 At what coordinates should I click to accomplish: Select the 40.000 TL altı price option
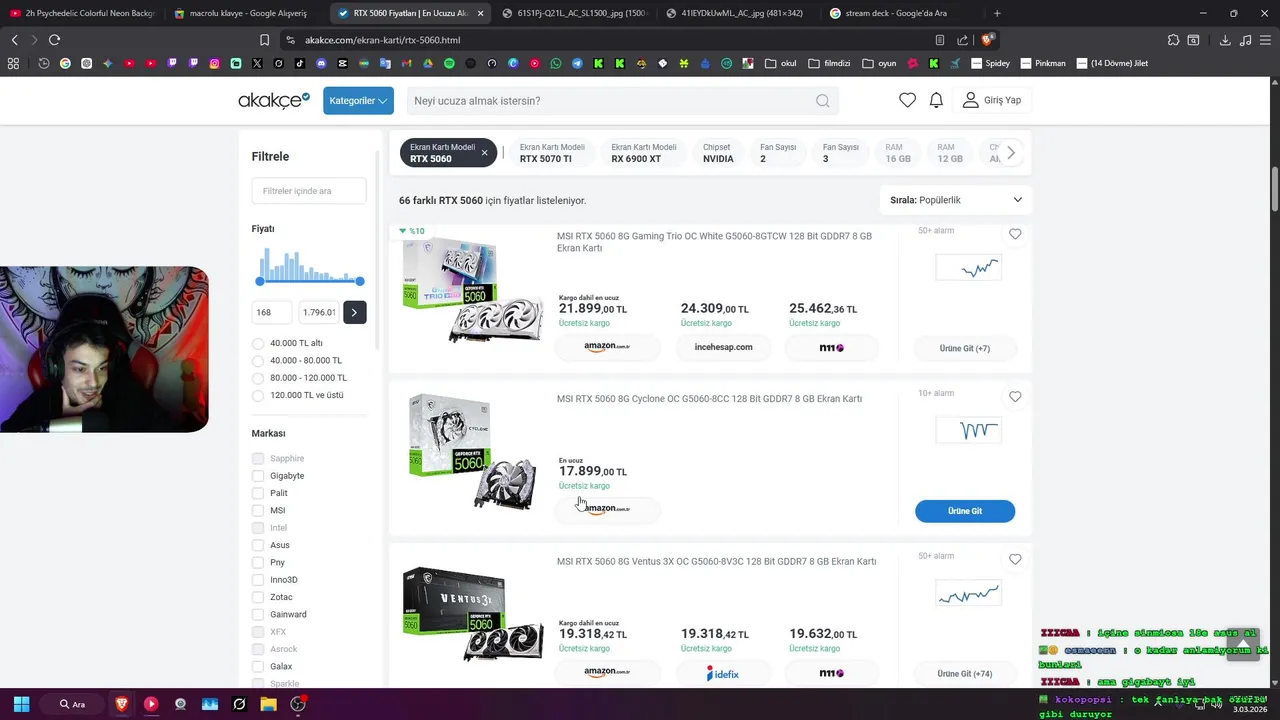coord(258,343)
